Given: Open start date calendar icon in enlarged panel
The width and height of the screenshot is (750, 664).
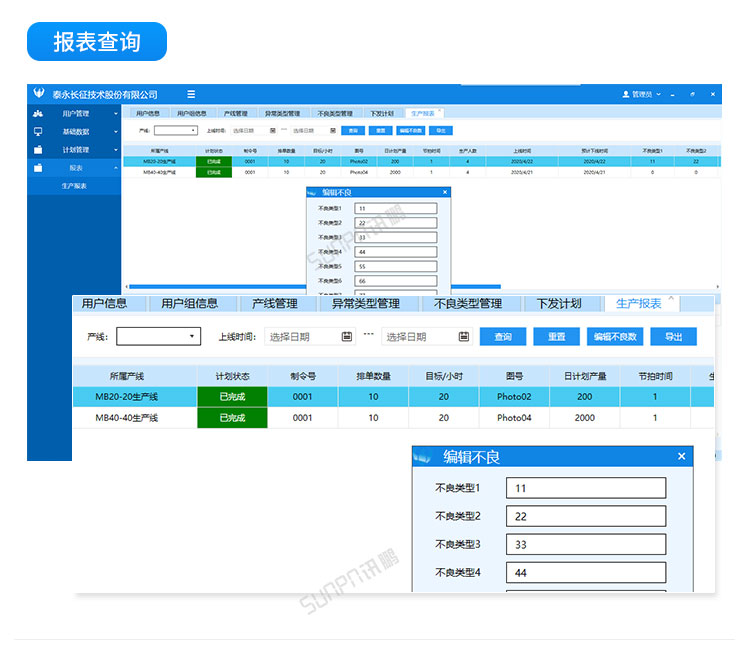Looking at the screenshot, I should tap(347, 337).
